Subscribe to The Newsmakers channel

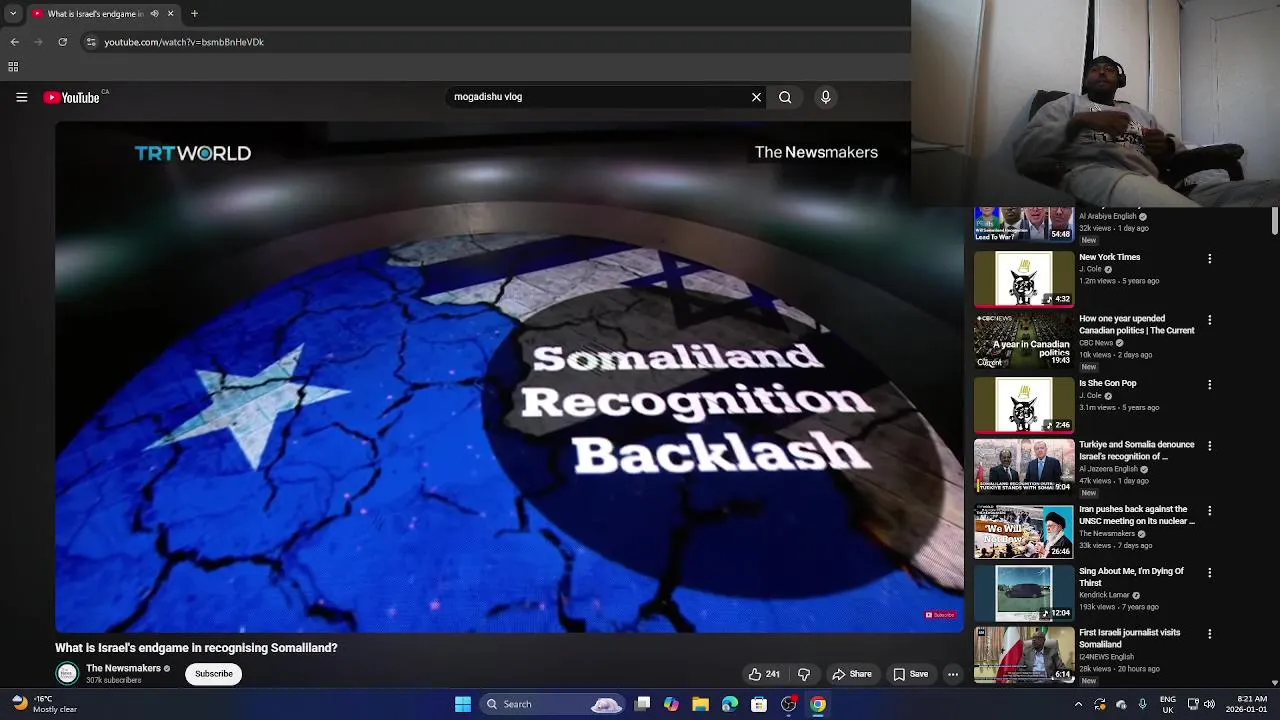213,674
